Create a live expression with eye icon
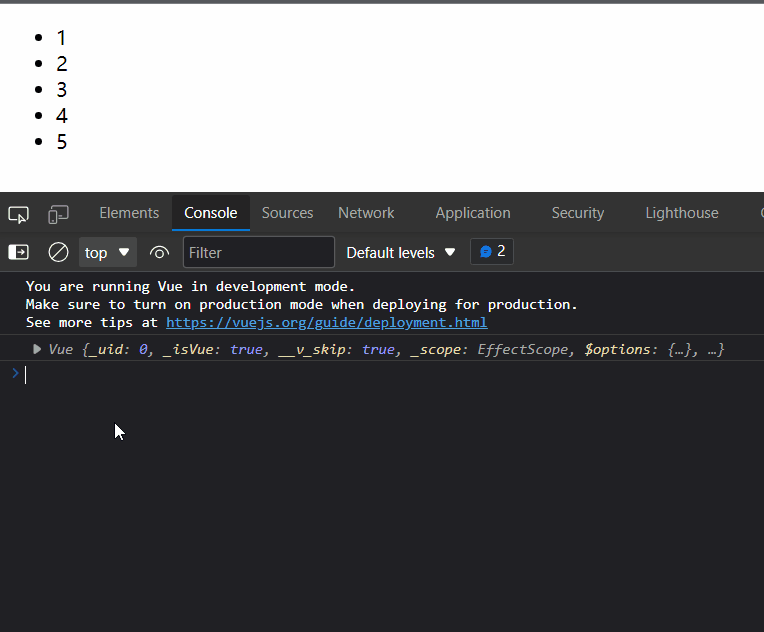The height and width of the screenshot is (632, 764). (159, 252)
